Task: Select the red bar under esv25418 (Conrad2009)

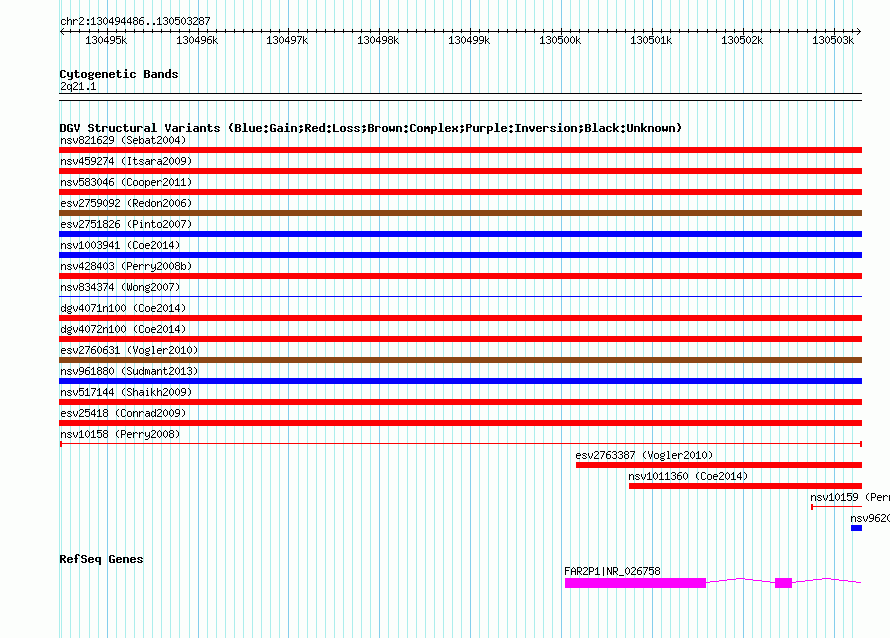Action: tap(460, 423)
